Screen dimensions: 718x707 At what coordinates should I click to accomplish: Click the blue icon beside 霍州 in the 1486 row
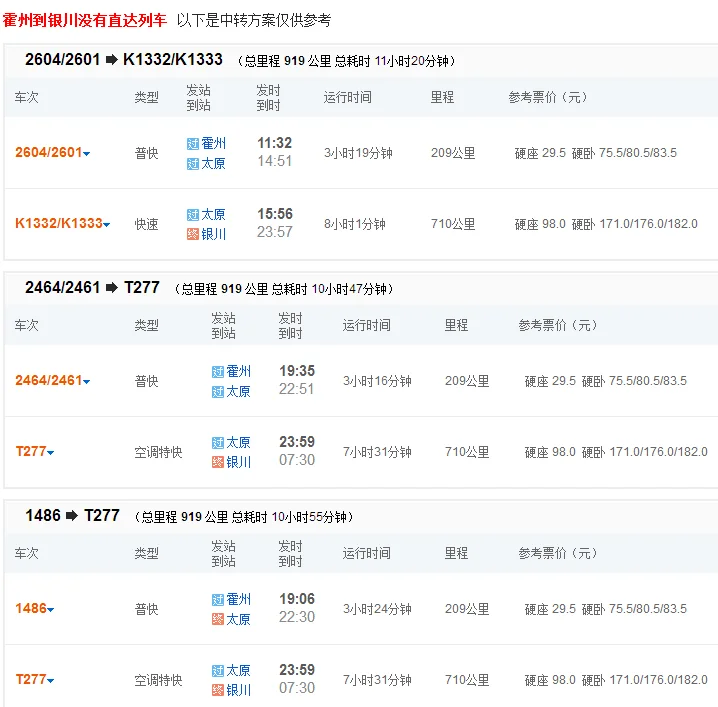[218, 600]
